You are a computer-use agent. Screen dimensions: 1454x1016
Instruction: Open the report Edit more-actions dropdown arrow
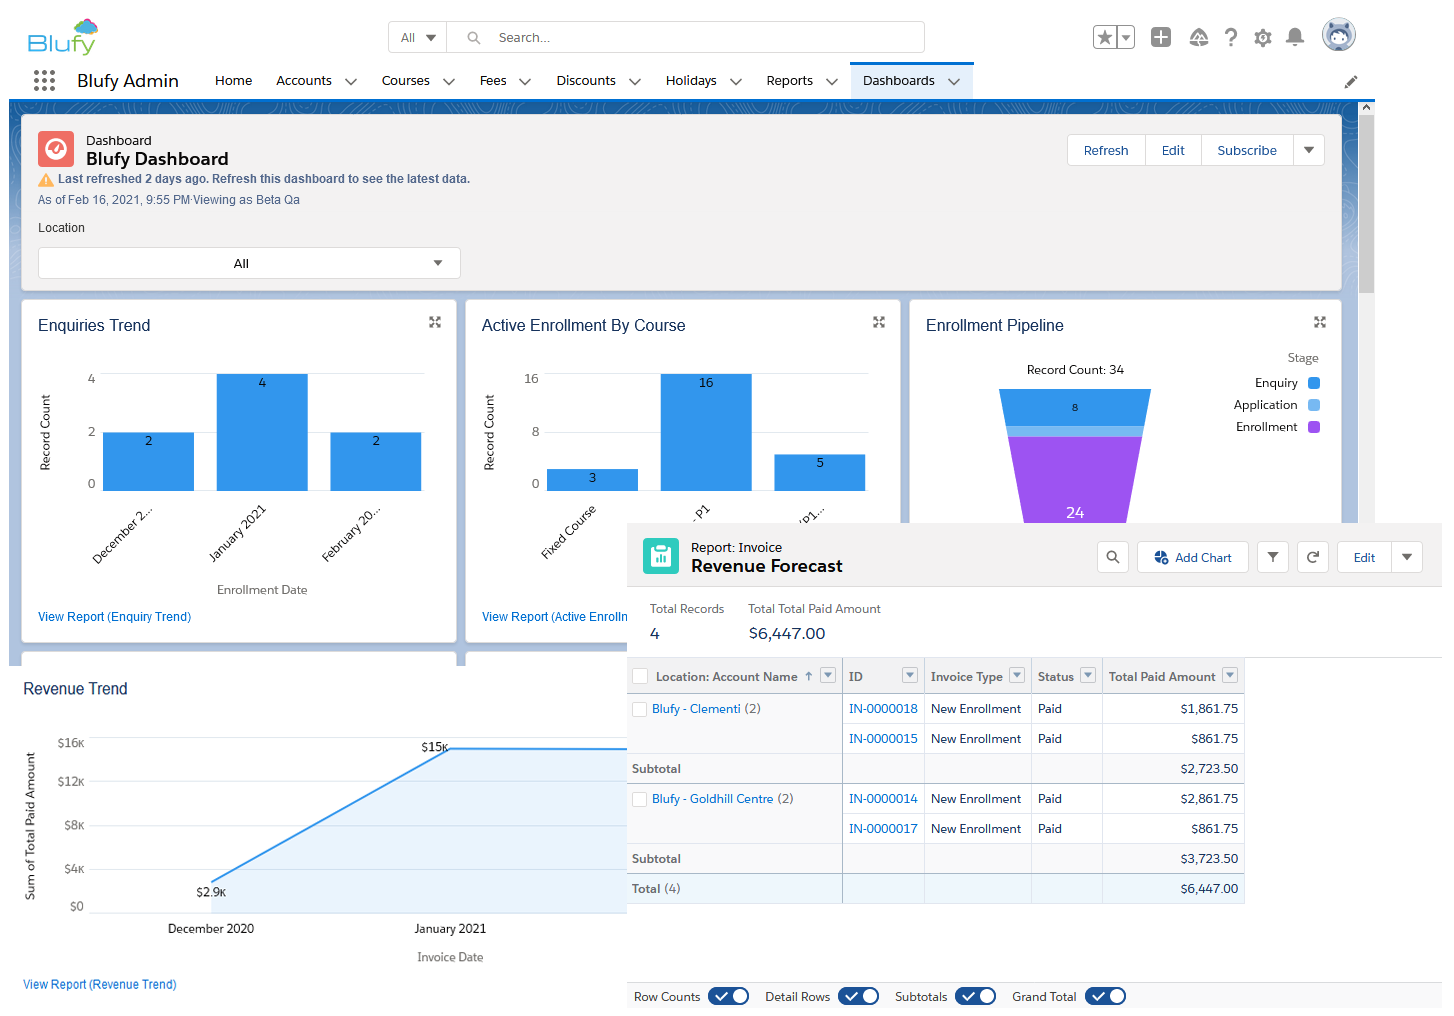click(1407, 557)
